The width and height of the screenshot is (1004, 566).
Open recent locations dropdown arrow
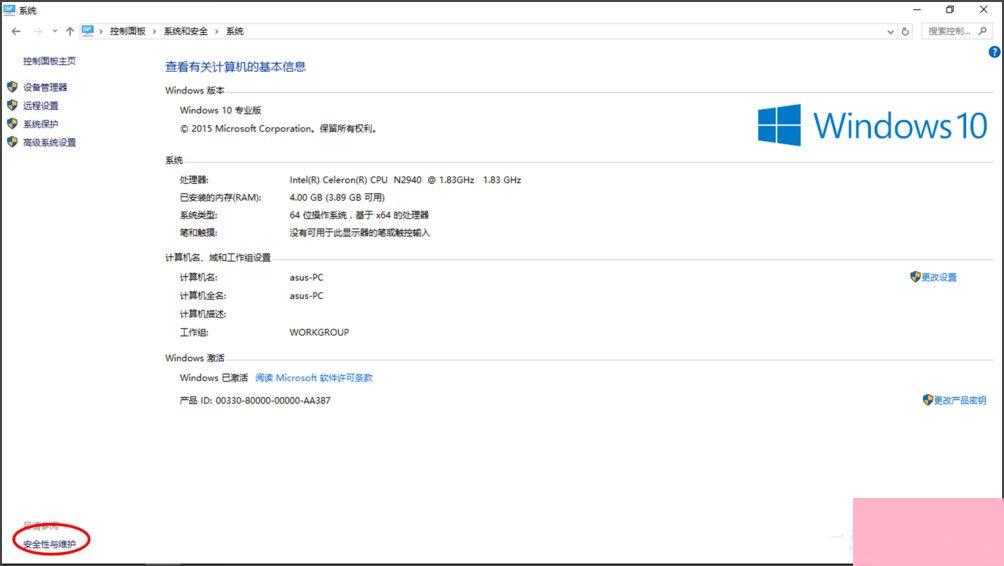pos(54,31)
